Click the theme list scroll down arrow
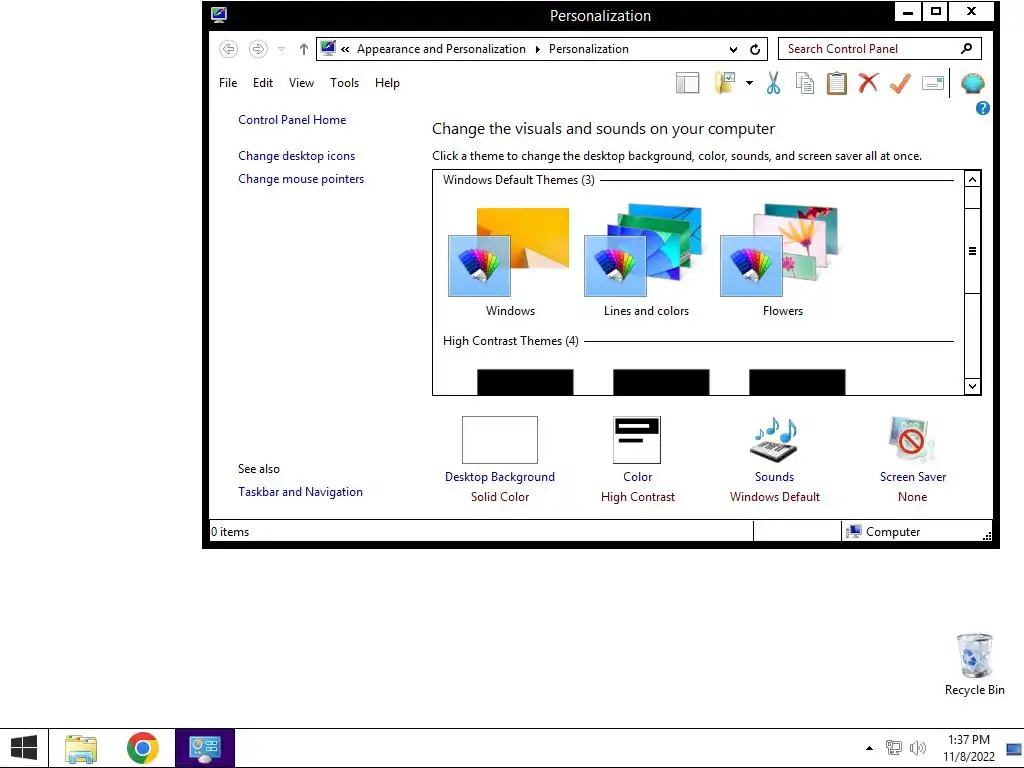Image resolution: width=1024 pixels, height=768 pixels. (x=972, y=386)
